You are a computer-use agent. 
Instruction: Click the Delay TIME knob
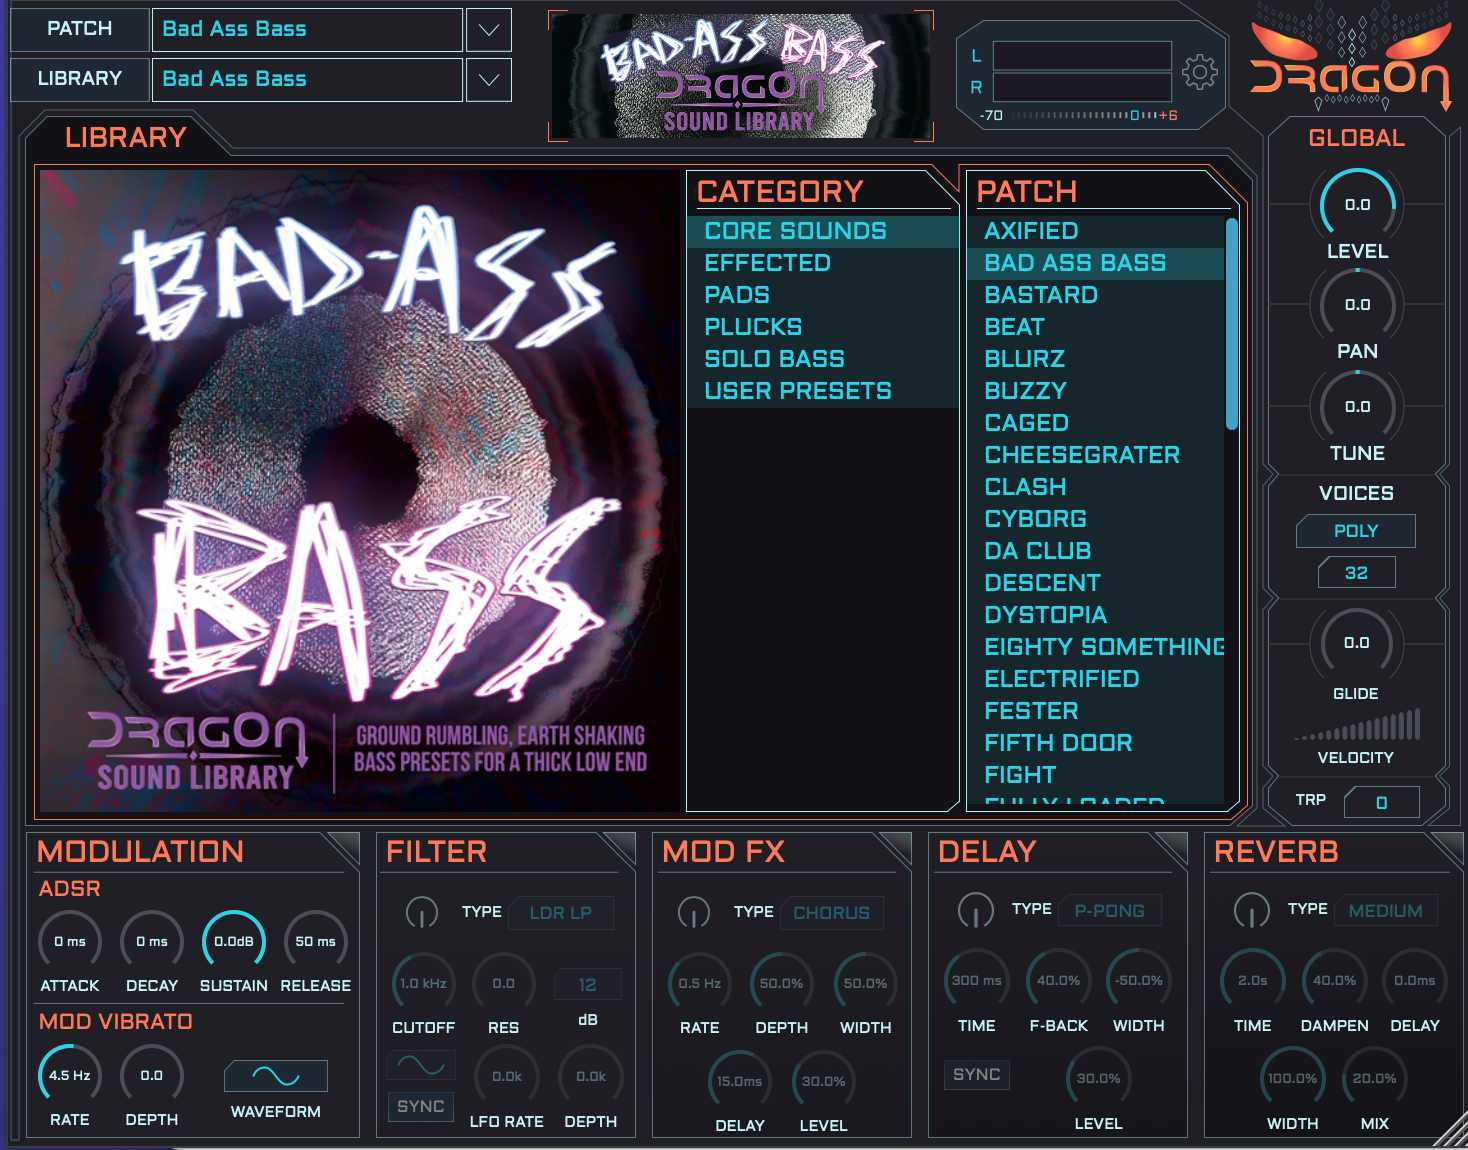[x=977, y=981]
